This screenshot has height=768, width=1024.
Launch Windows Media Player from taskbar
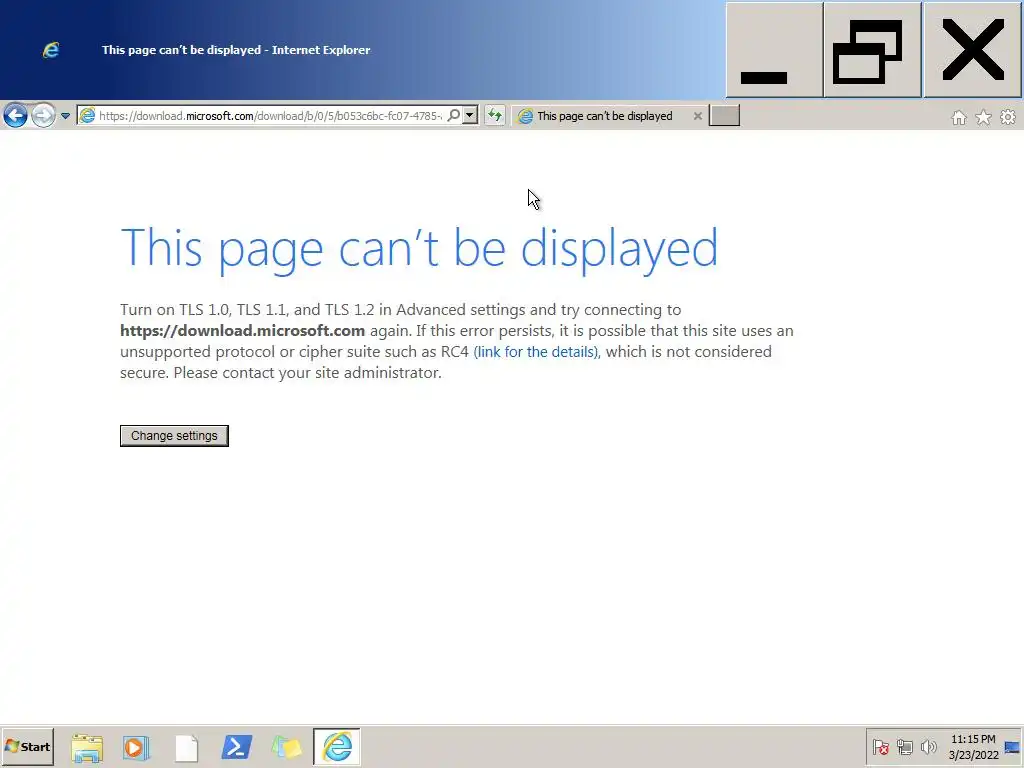pyautogui.click(x=136, y=747)
